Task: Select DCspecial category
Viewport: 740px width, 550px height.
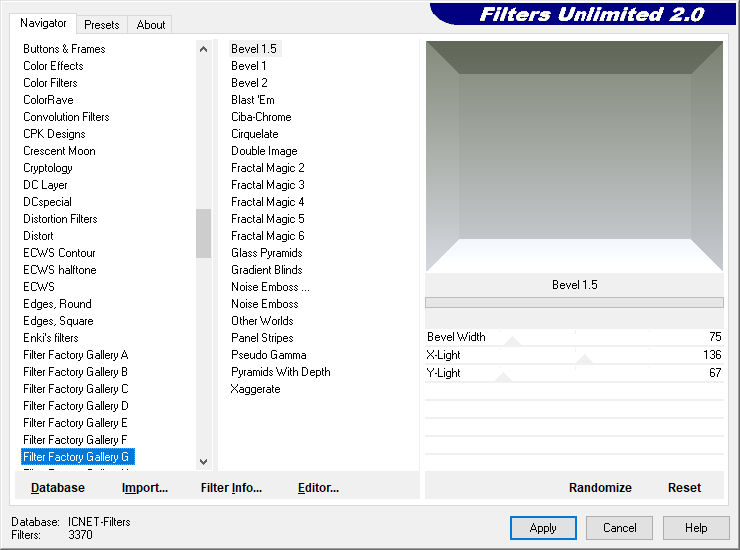Action: tap(47, 202)
